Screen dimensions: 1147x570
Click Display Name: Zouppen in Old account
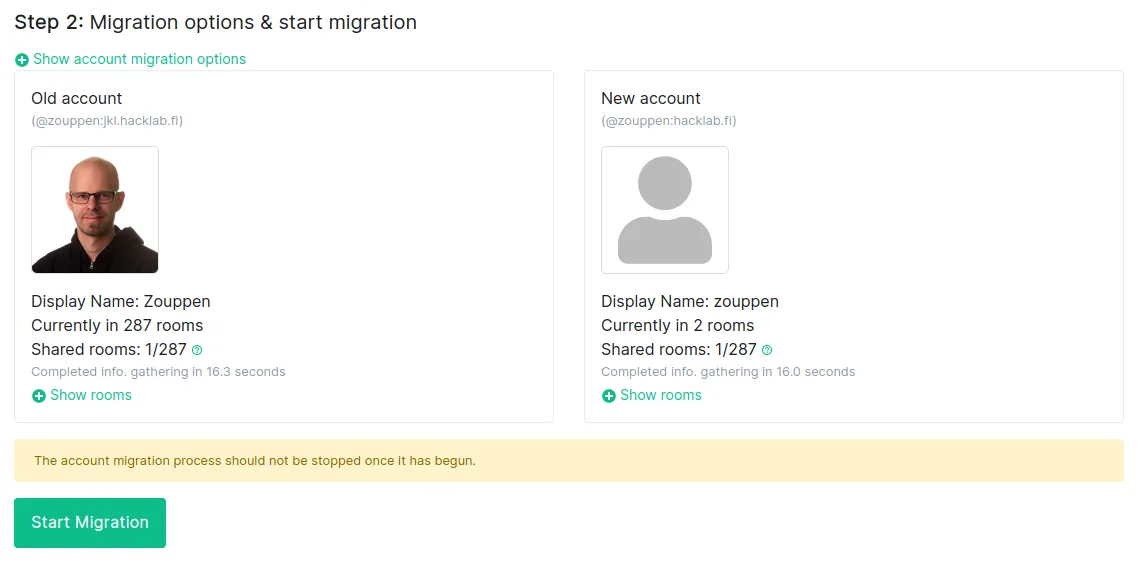tap(121, 301)
